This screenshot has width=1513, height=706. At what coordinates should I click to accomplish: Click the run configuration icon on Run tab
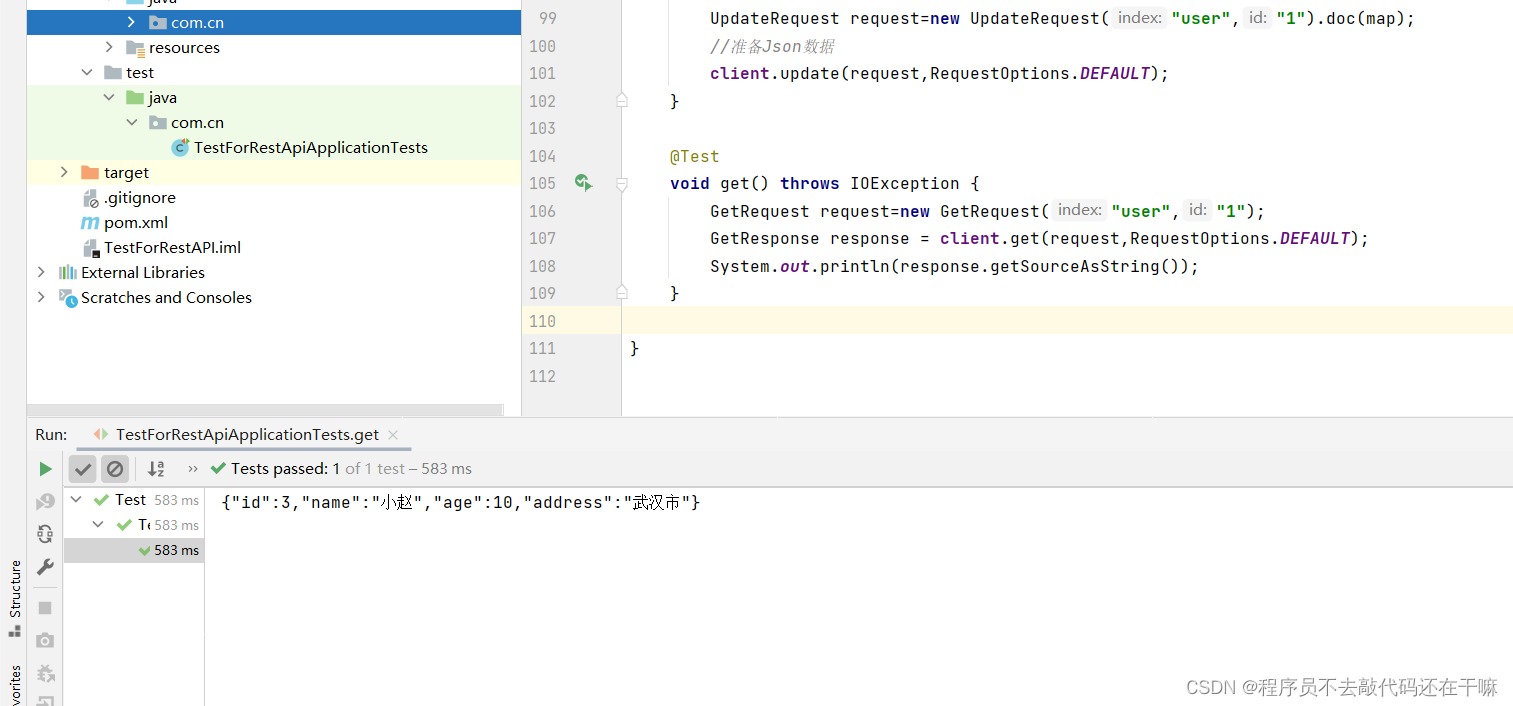[x=100, y=435]
